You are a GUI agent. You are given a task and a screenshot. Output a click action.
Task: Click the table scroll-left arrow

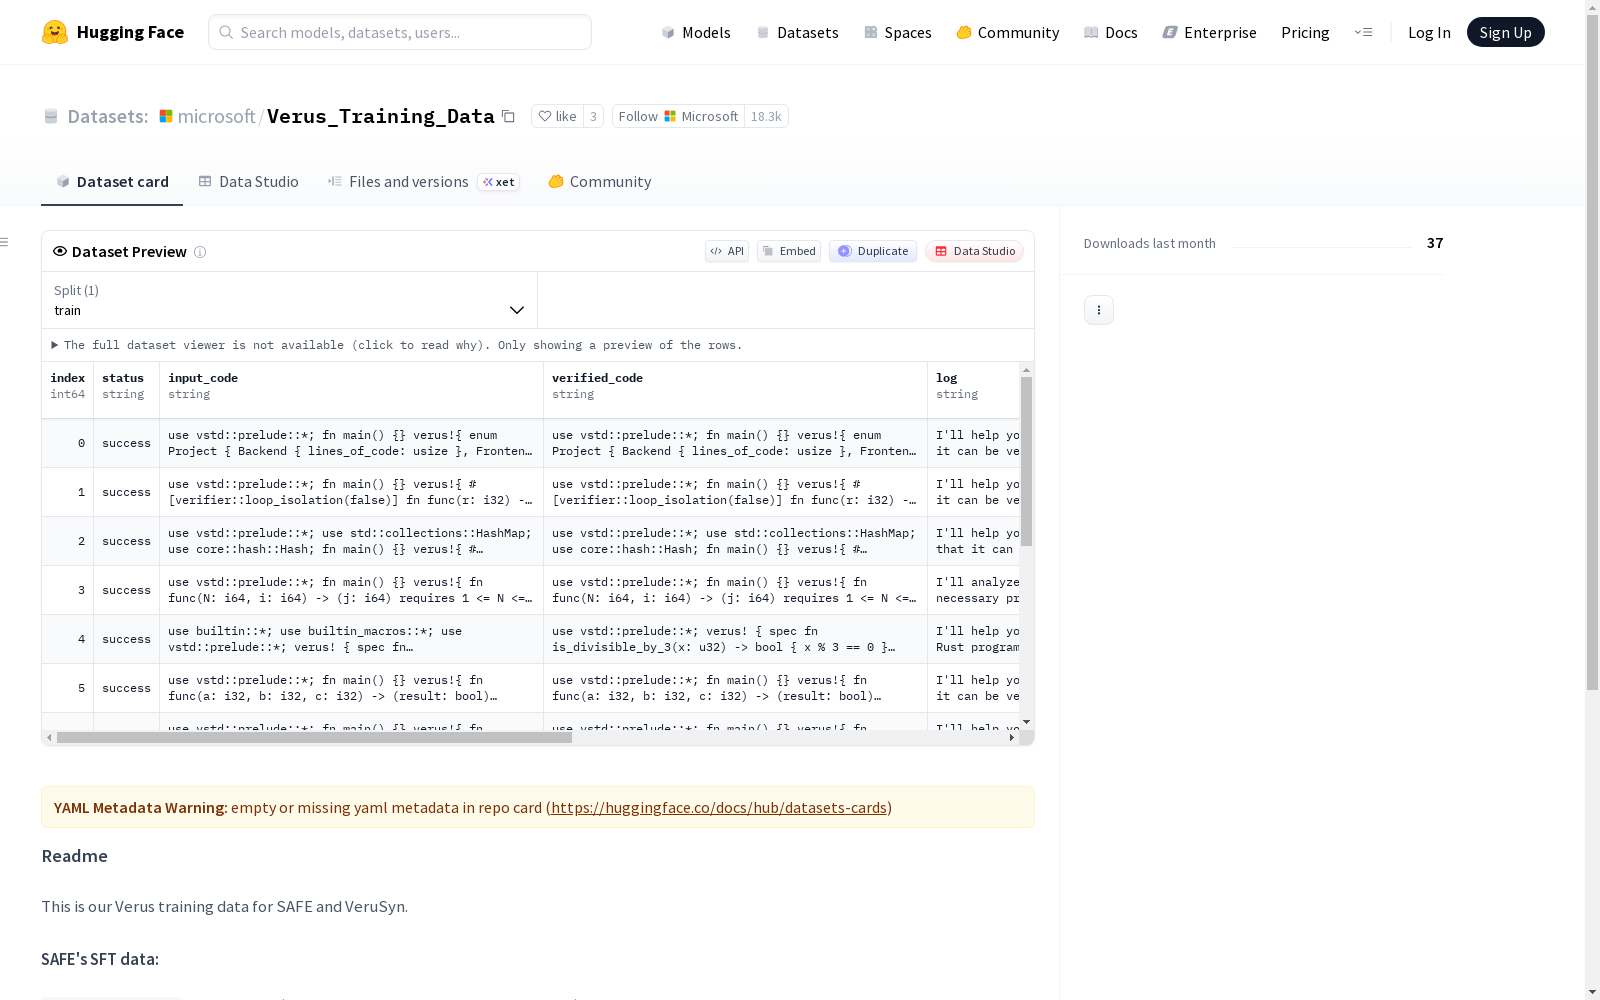click(49, 738)
